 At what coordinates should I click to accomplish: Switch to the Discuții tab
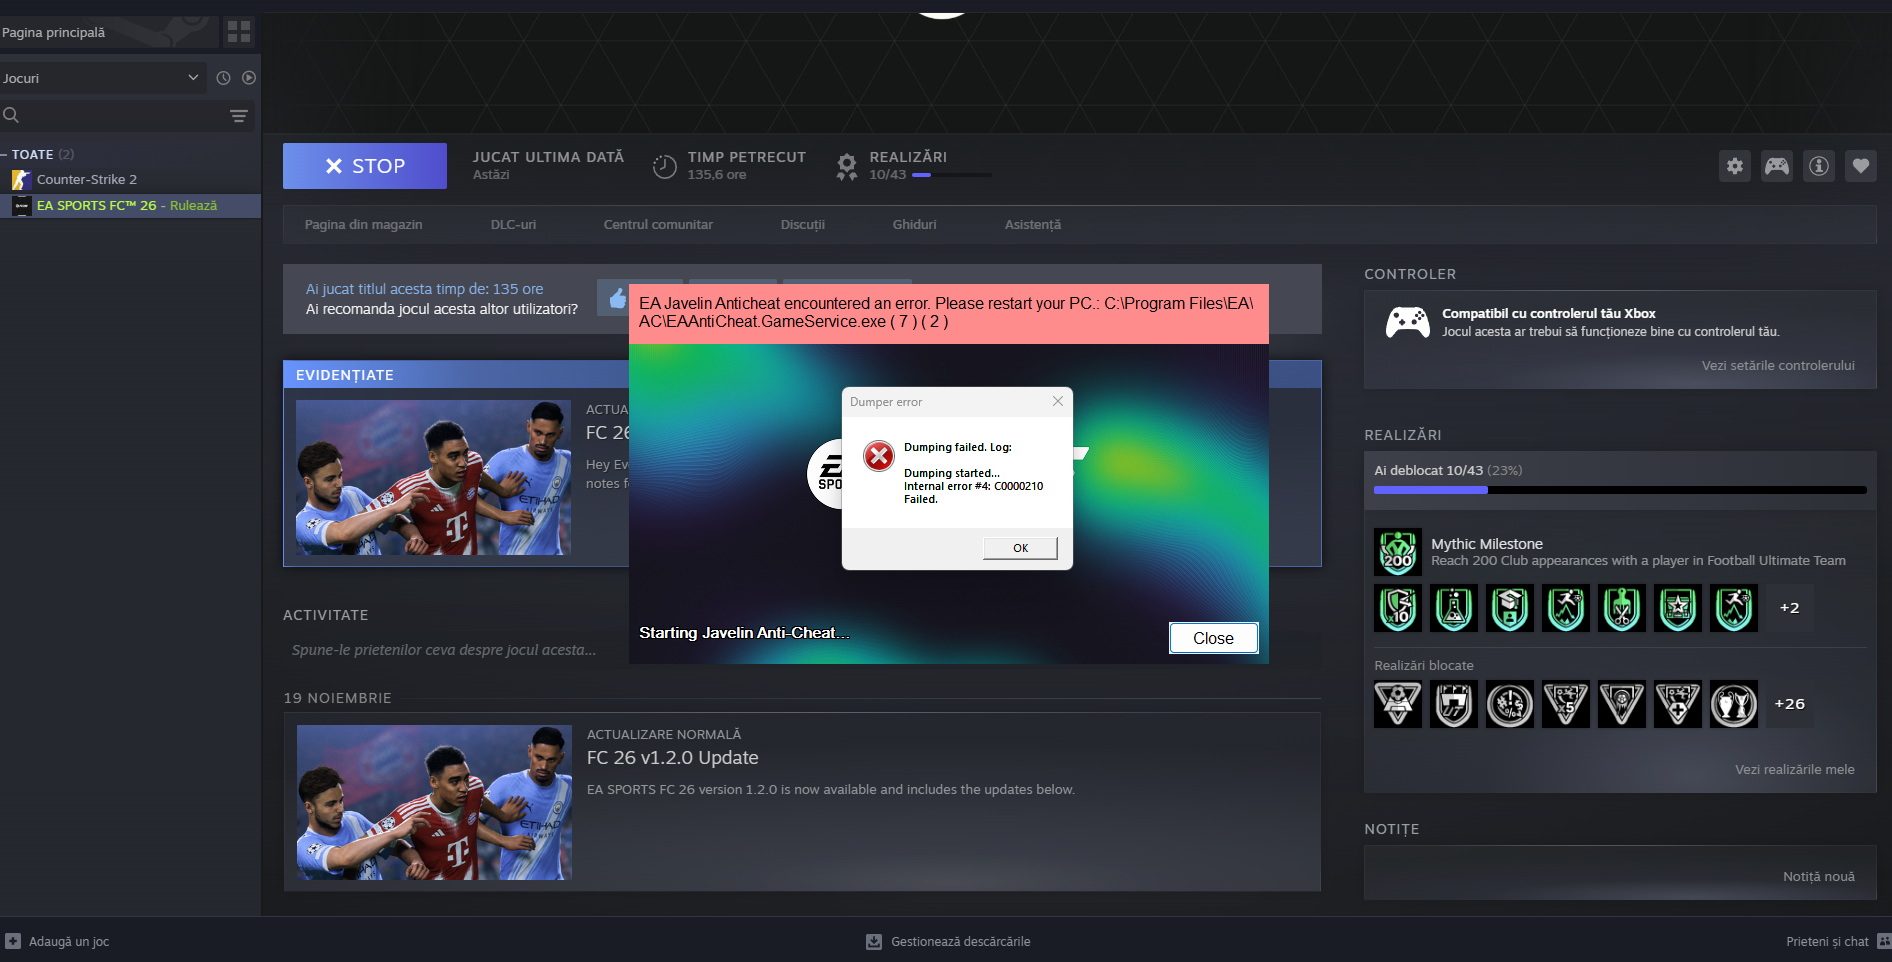pos(802,225)
